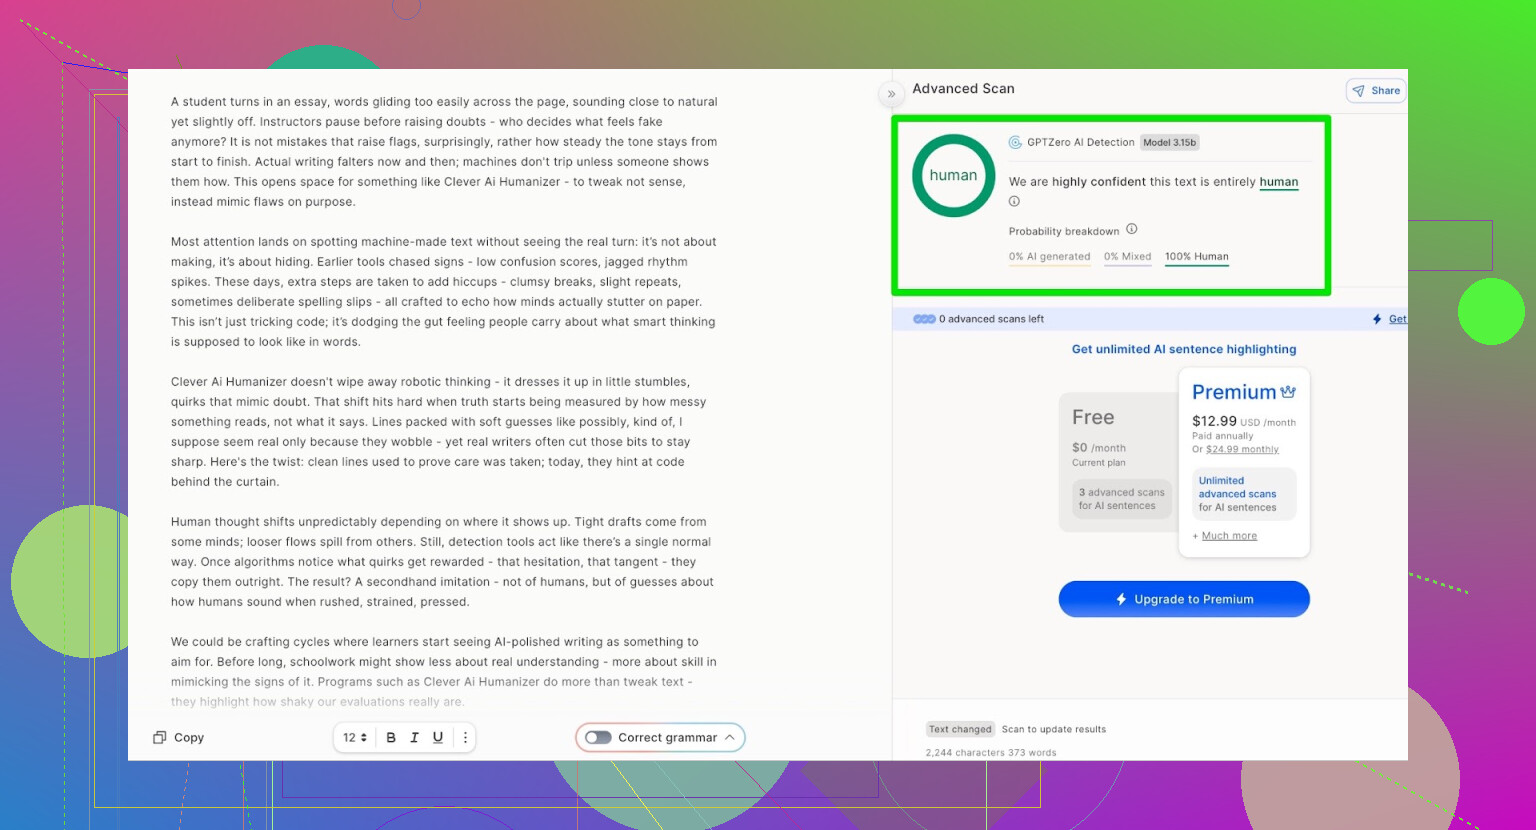Click the GPTZero AI Detection logo icon

point(1015,143)
